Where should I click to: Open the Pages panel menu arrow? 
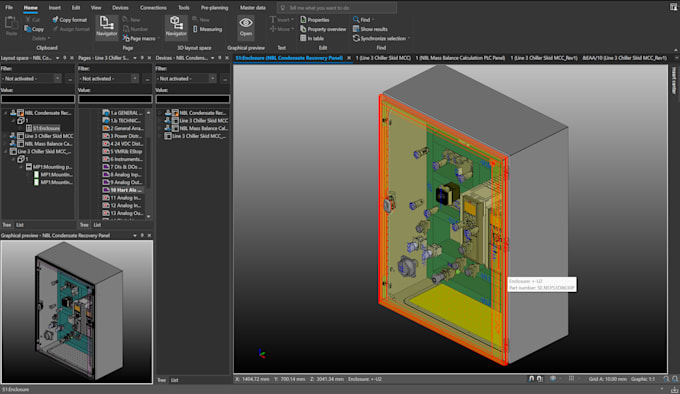(x=134, y=58)
